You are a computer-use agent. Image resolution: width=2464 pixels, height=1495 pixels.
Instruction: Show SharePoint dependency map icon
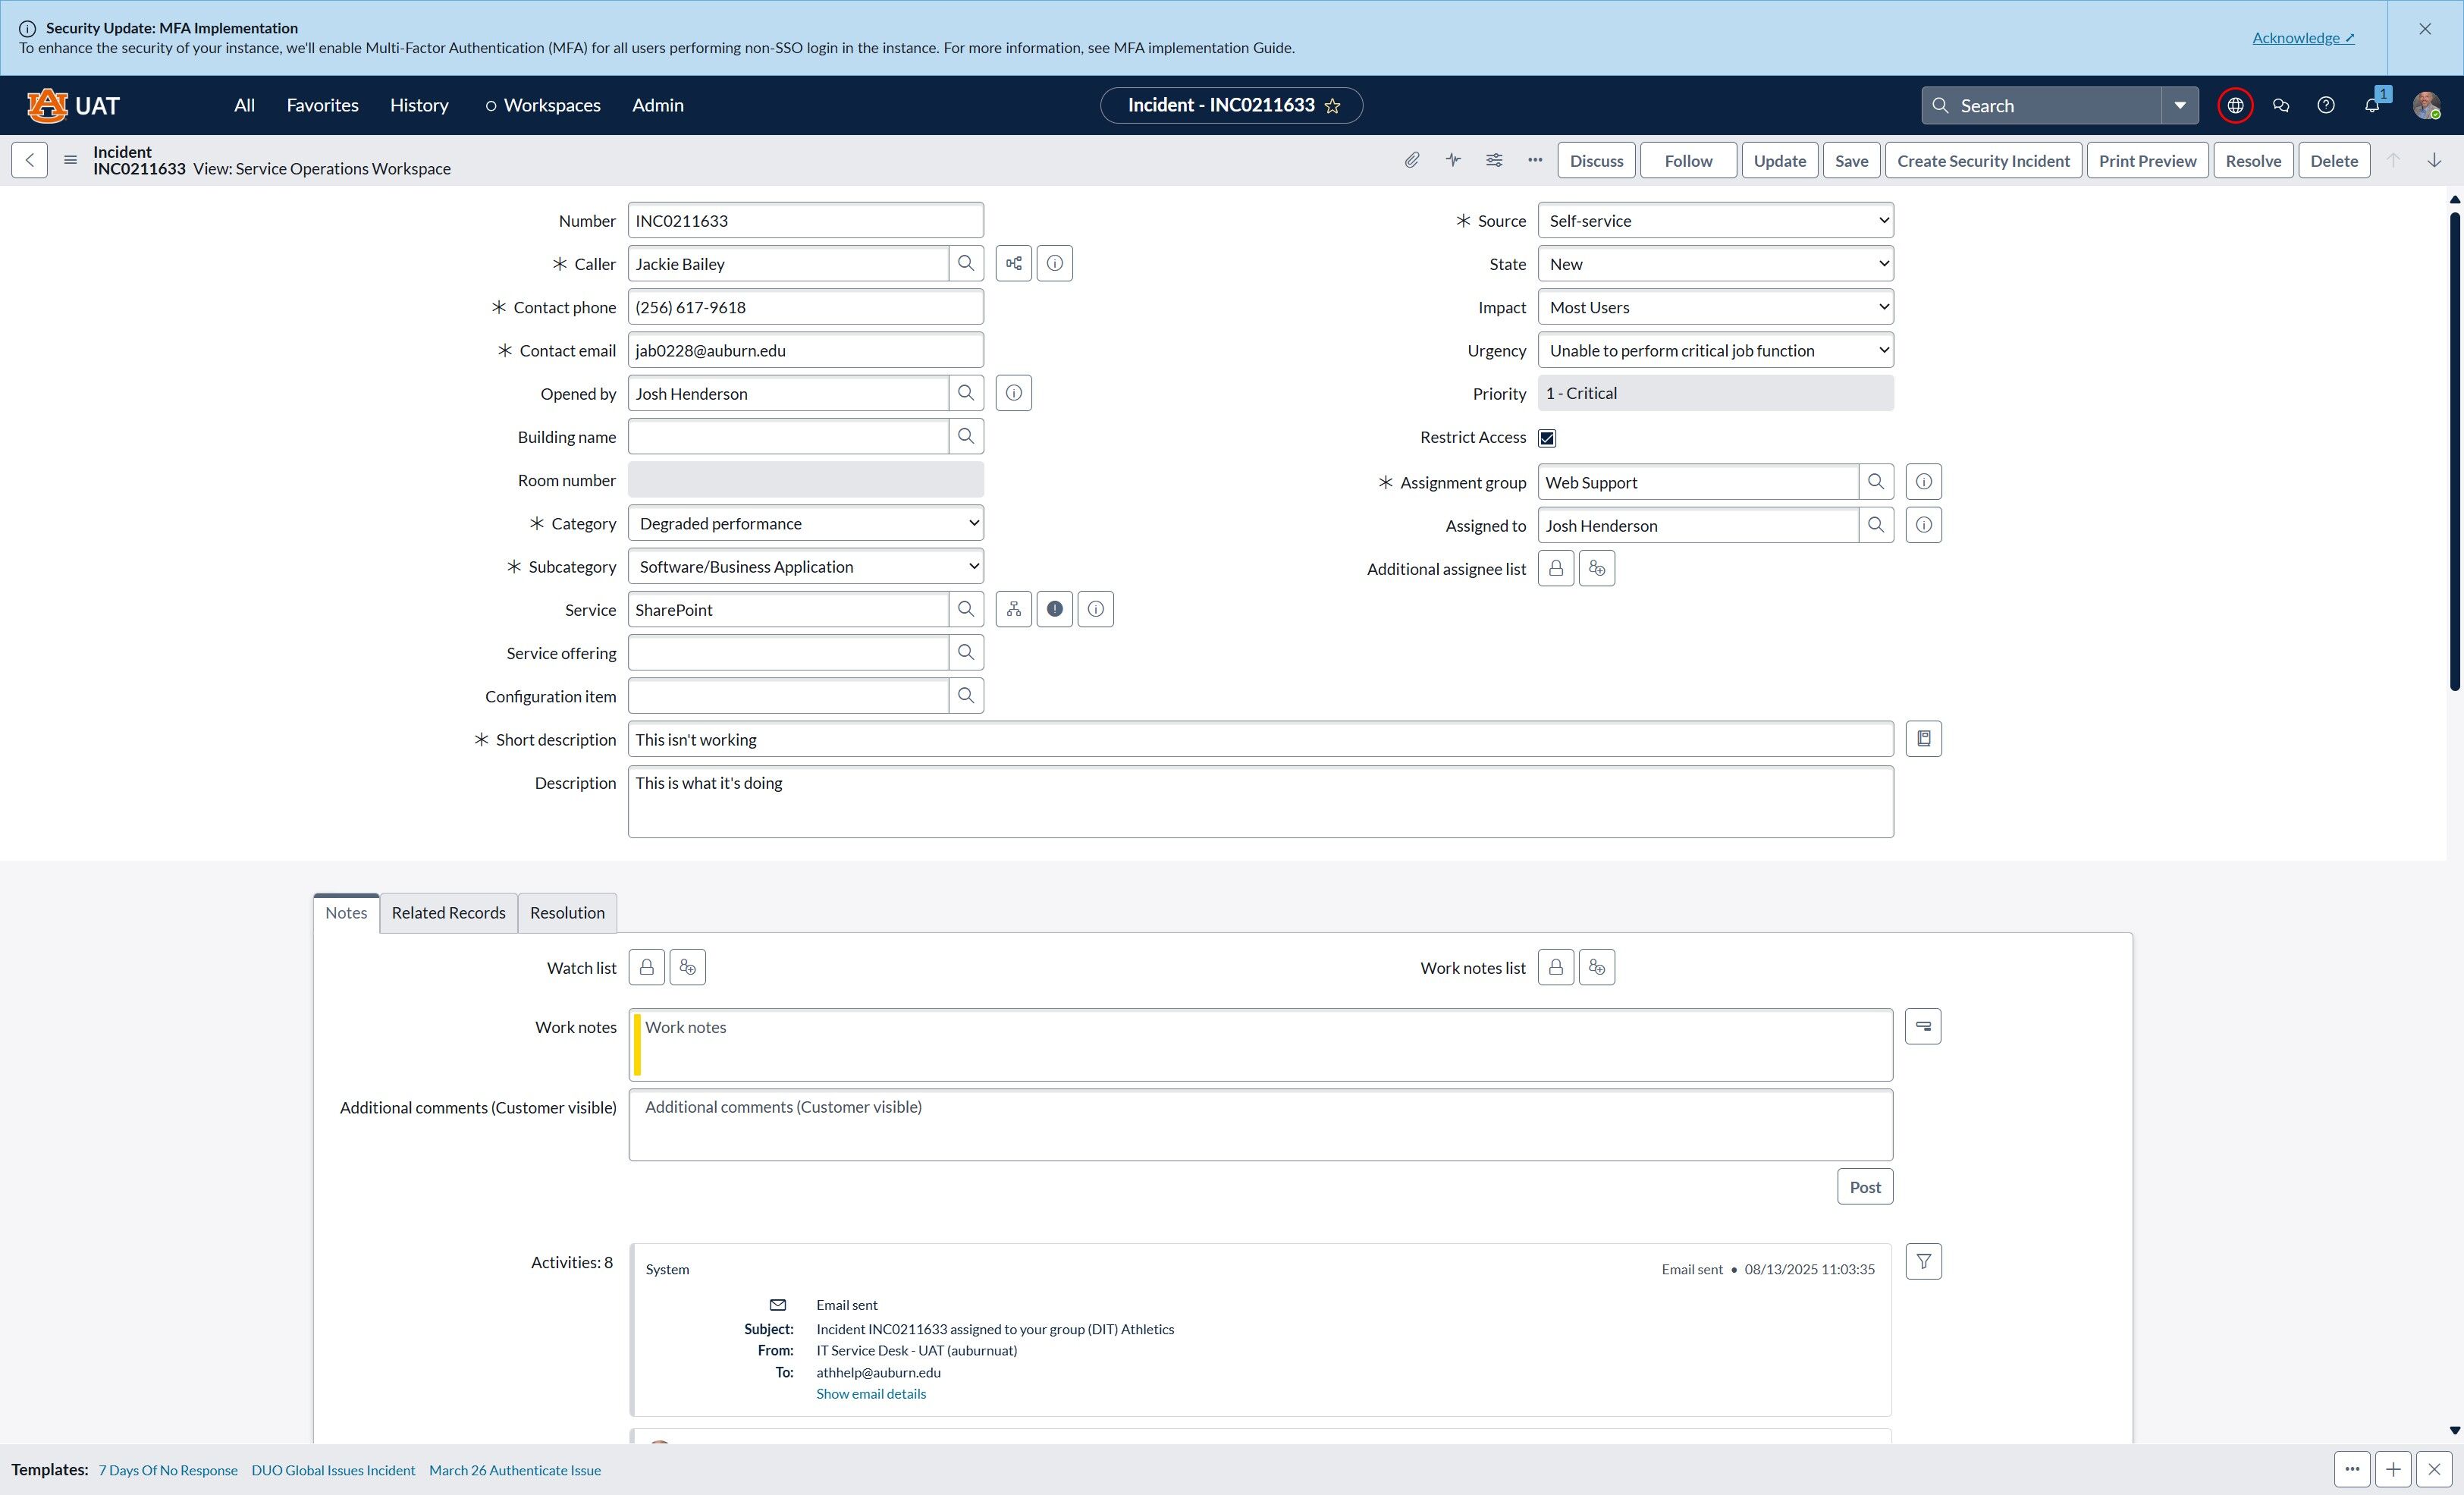(1014, 609)
